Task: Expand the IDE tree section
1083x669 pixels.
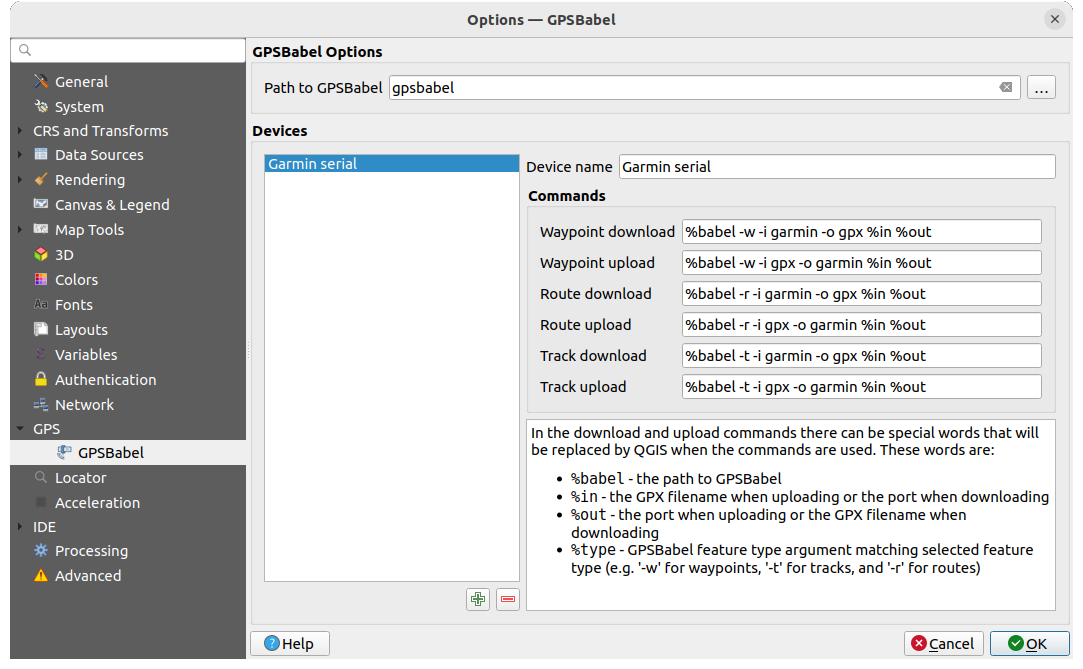Action: coord(21,527)
